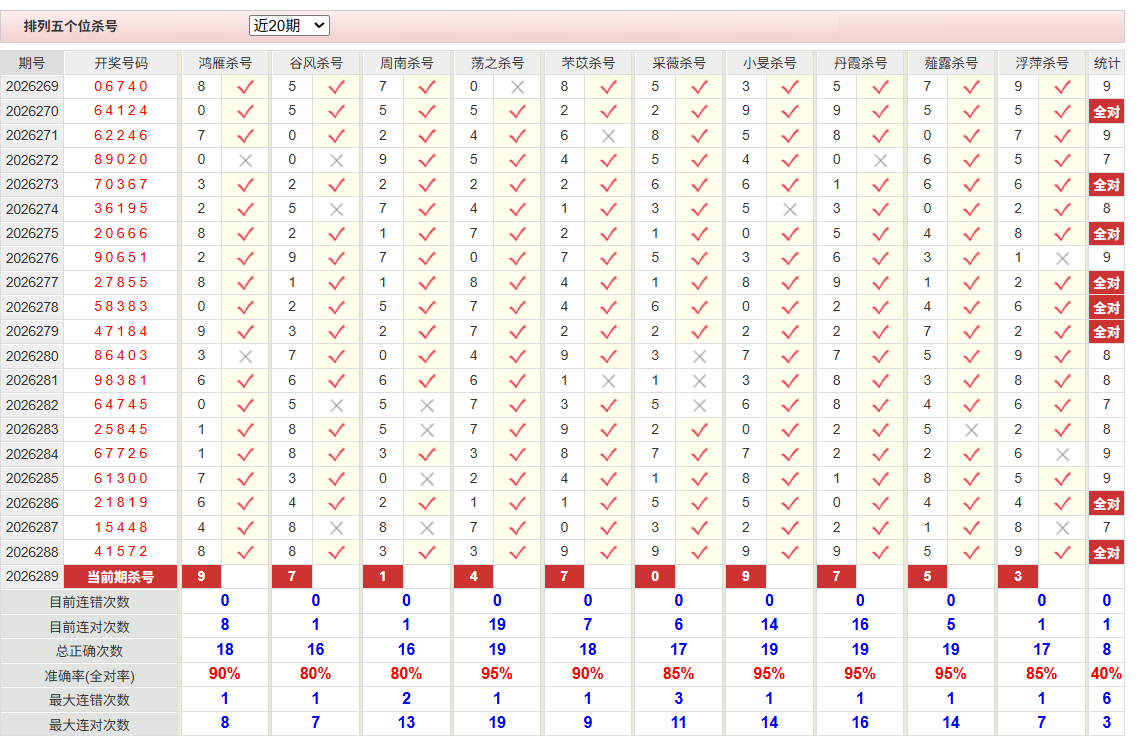Click the 全对 badge for period 2026279
The image size is (1138, 747).
1106,332
